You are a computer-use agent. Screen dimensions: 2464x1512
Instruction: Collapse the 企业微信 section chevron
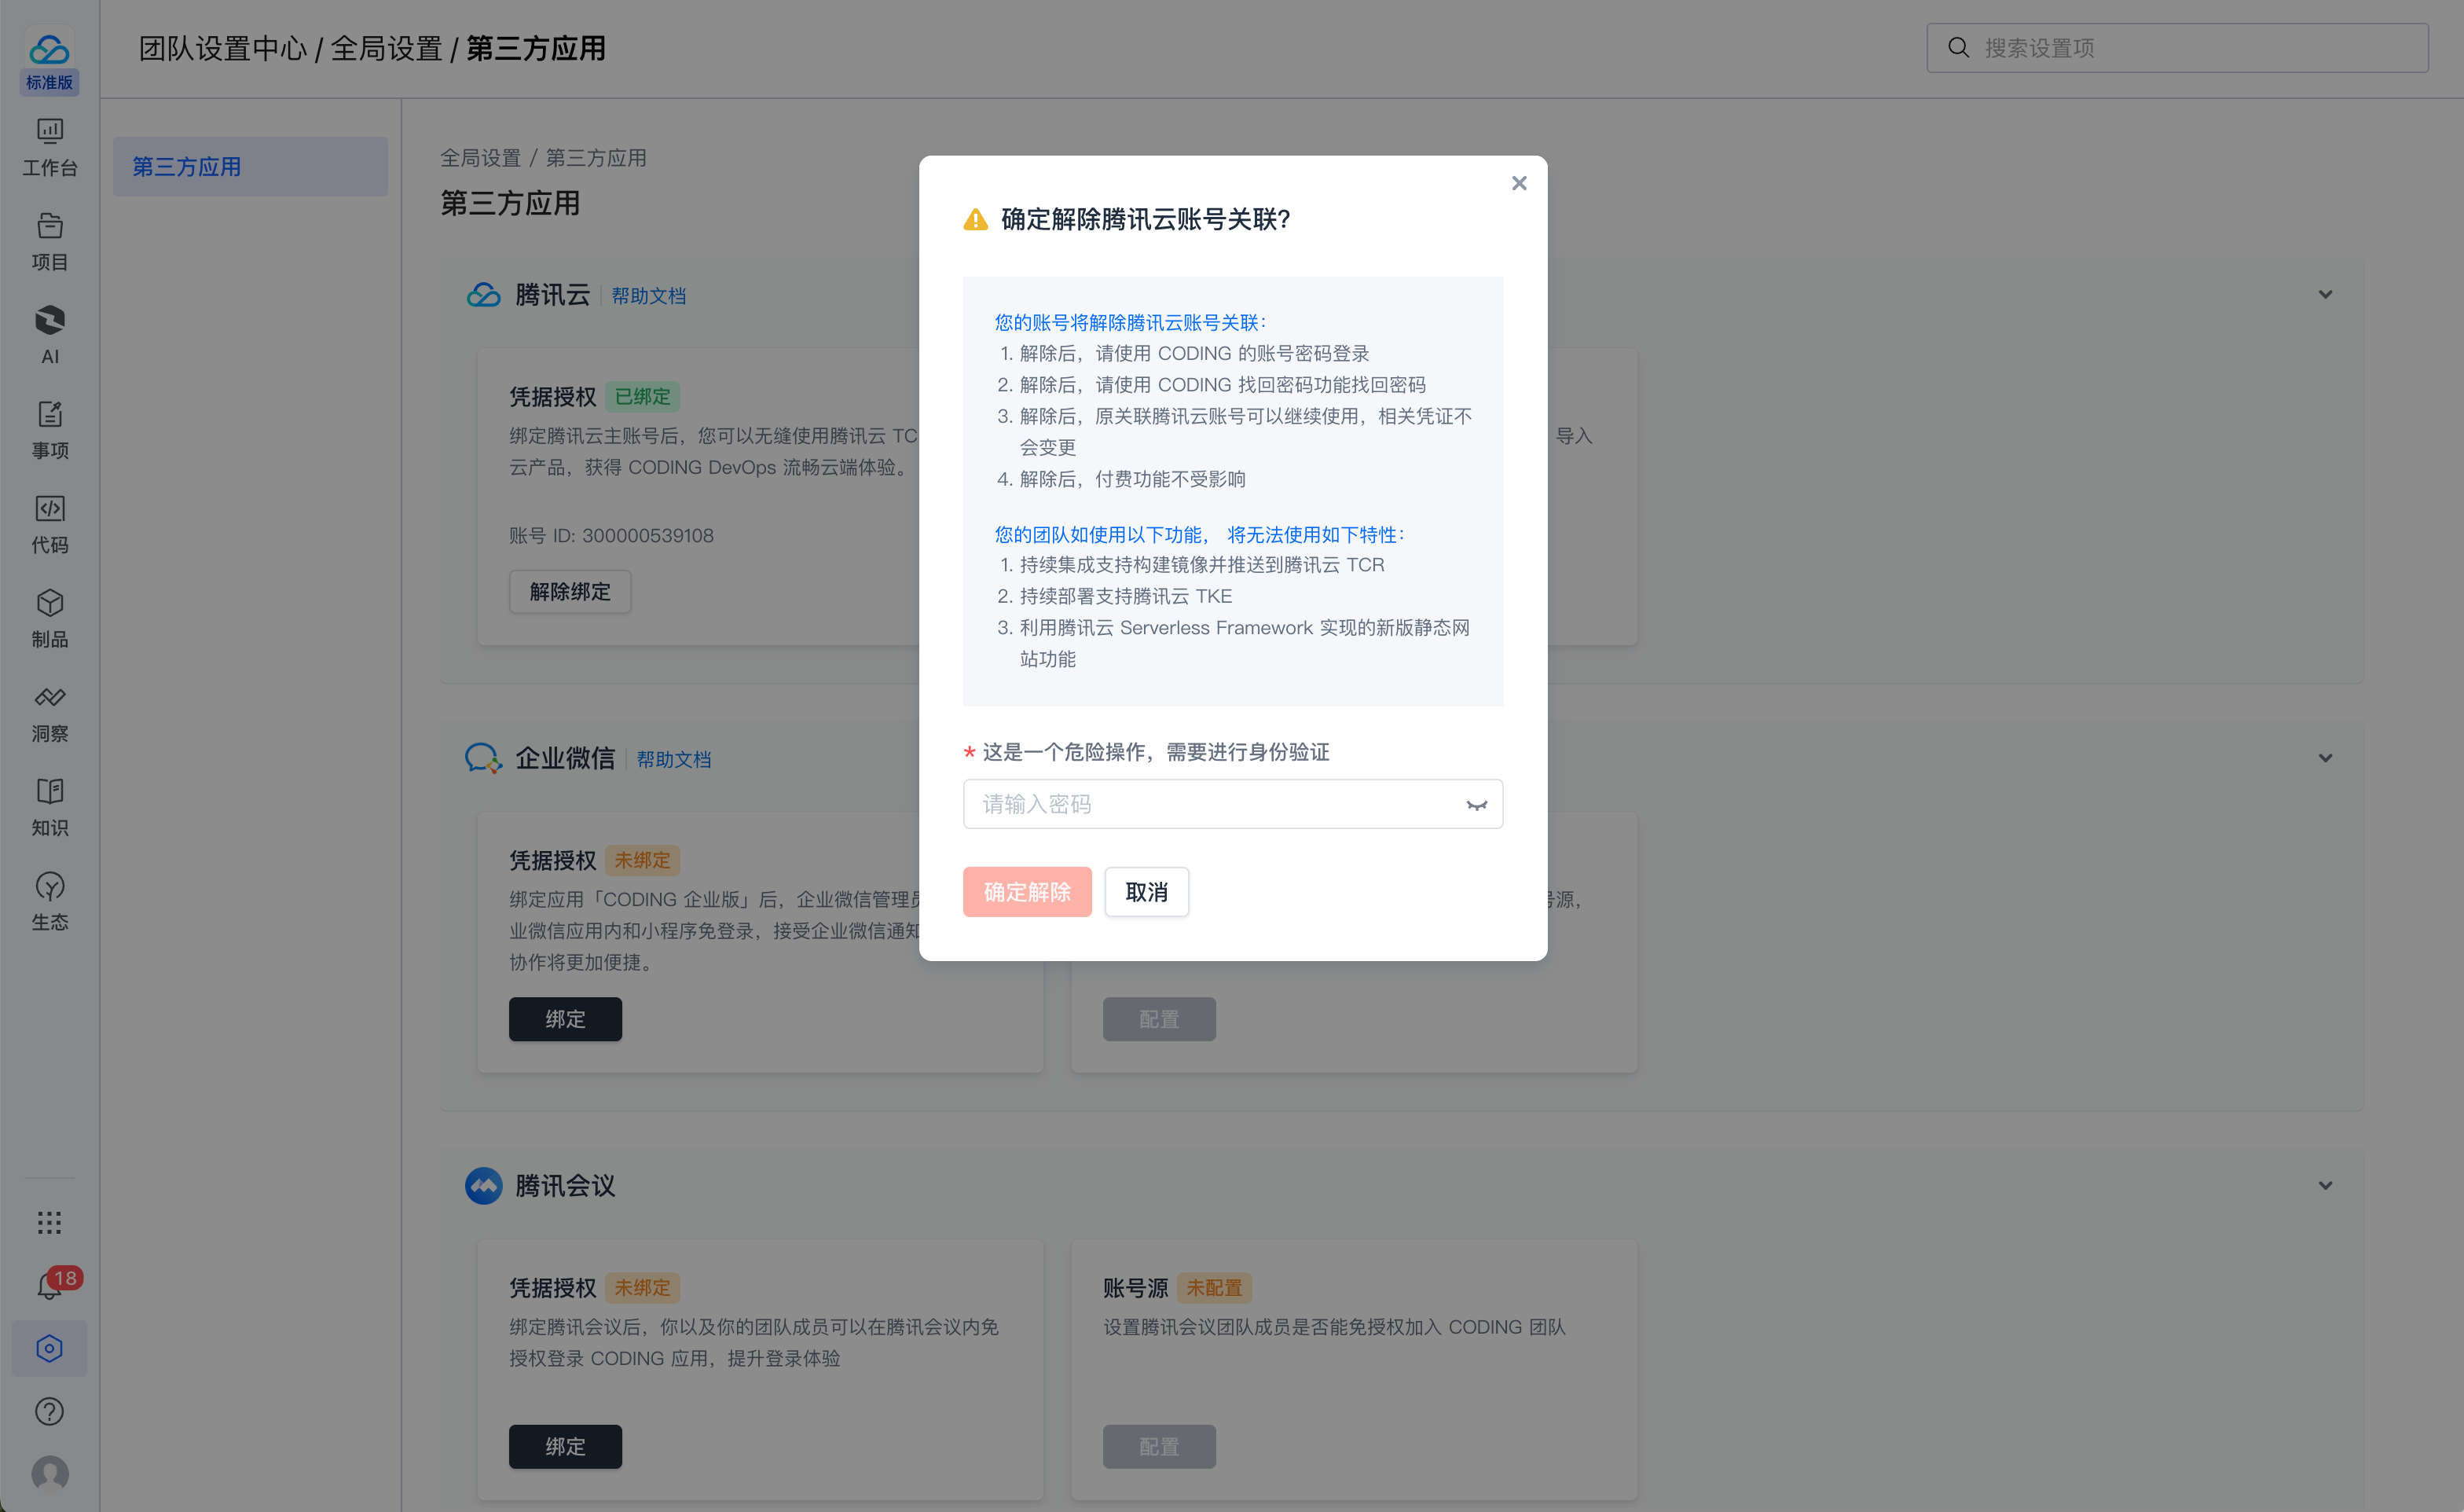(2325, 757)
